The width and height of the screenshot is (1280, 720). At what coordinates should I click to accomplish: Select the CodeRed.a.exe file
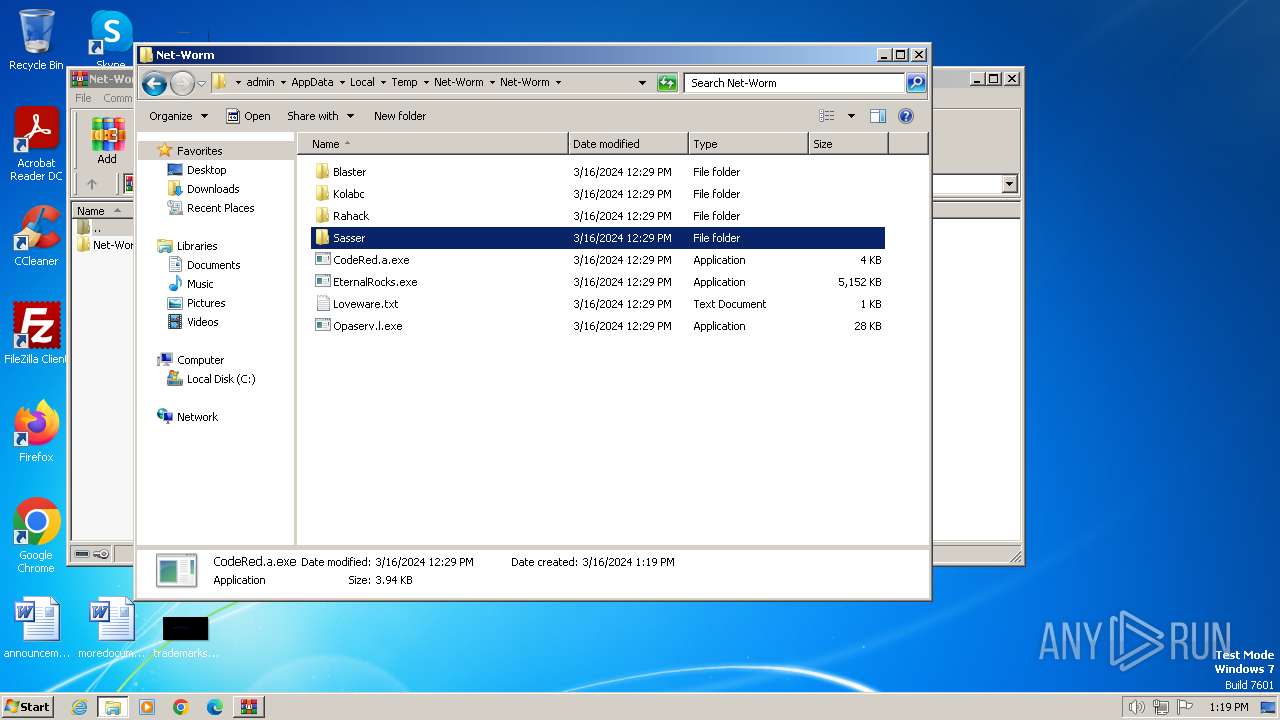(x=370, y=260)
